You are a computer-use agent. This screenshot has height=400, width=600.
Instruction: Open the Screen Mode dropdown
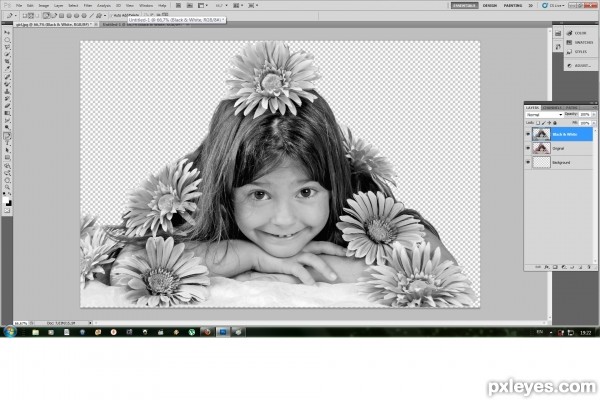[253, 5]
